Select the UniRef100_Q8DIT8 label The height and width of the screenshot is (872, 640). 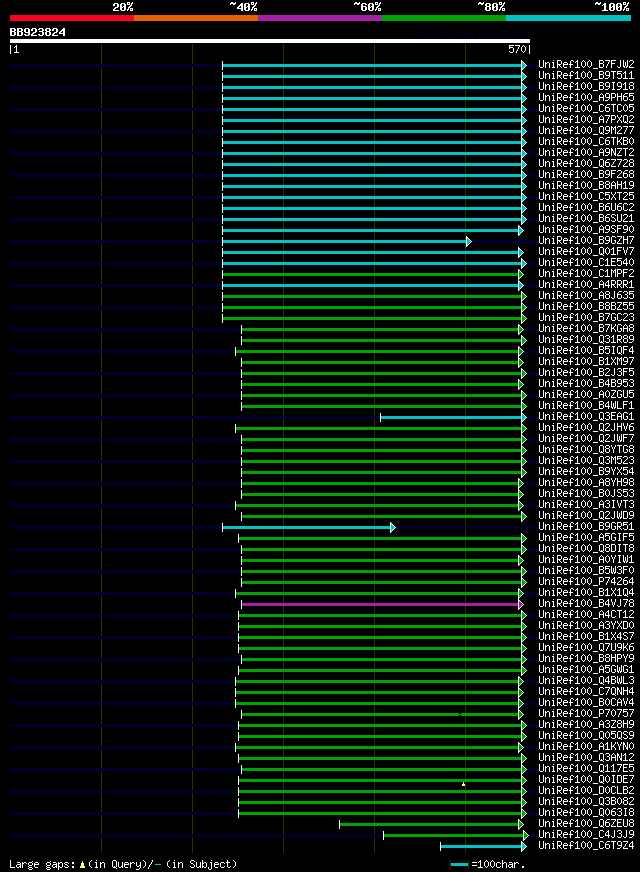[x=586, y=549]
